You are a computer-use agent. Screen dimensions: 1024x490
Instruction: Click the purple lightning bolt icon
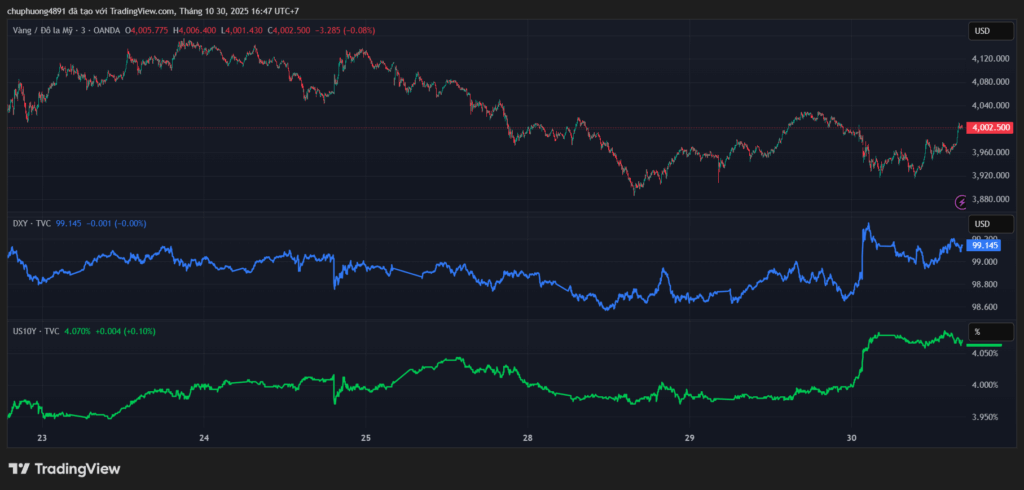point(961,202)
